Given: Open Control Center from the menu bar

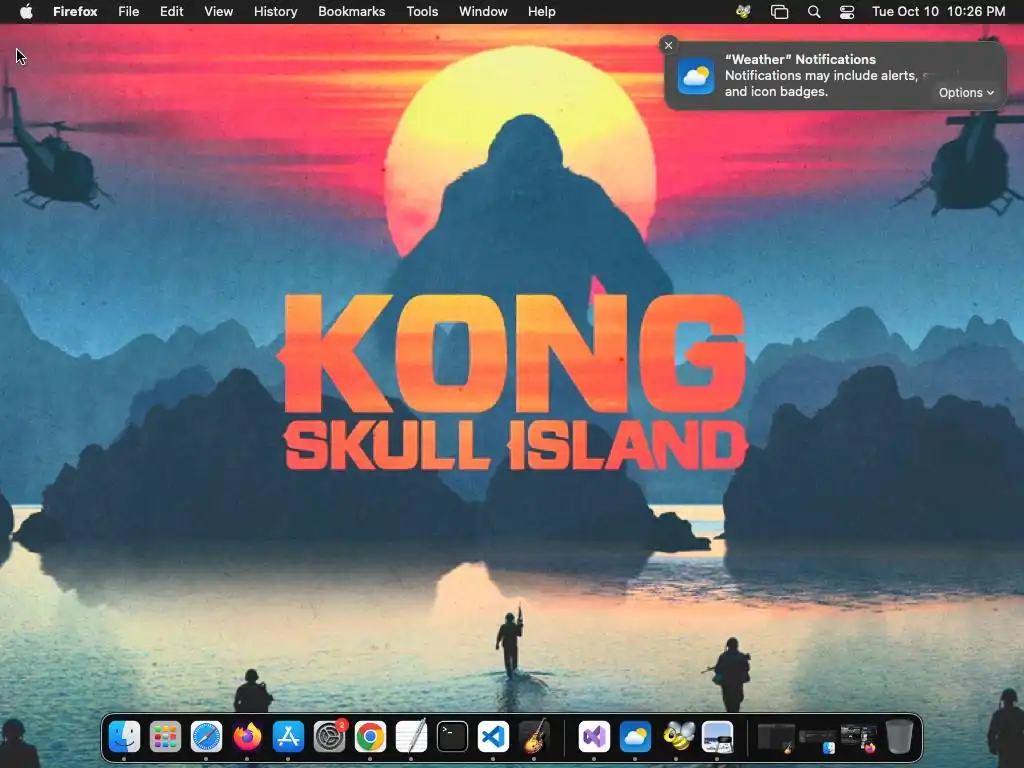Looking at the screenshot, I should pyautogui.click(x=847, y=12).
